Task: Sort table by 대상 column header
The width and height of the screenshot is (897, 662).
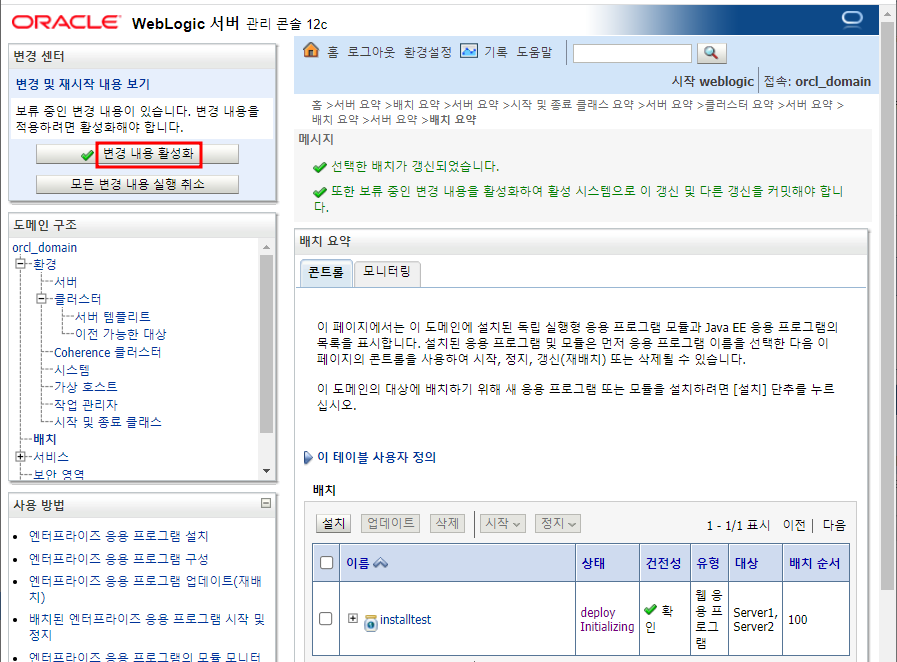Action: (747, 563)
